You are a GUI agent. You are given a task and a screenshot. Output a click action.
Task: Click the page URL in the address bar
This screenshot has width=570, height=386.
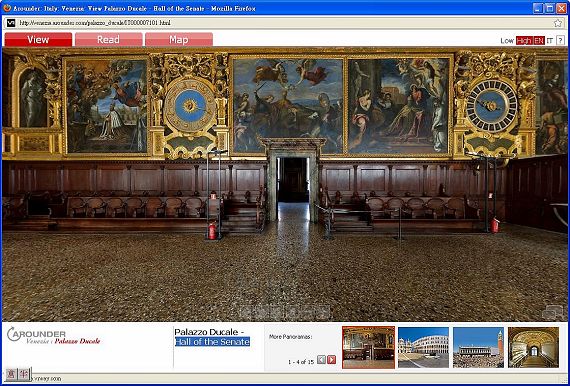point(95,23)
